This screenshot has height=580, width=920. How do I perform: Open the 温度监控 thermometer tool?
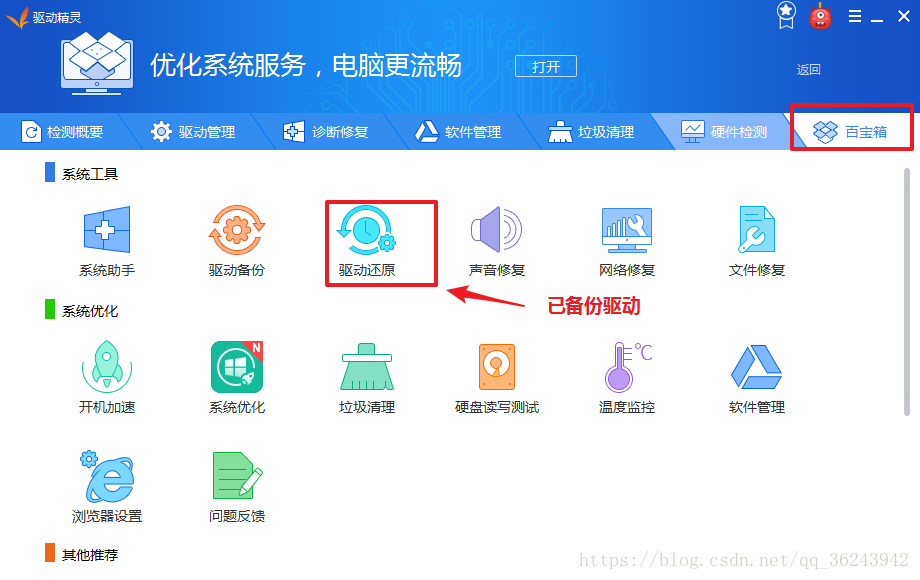pos(627,367)
